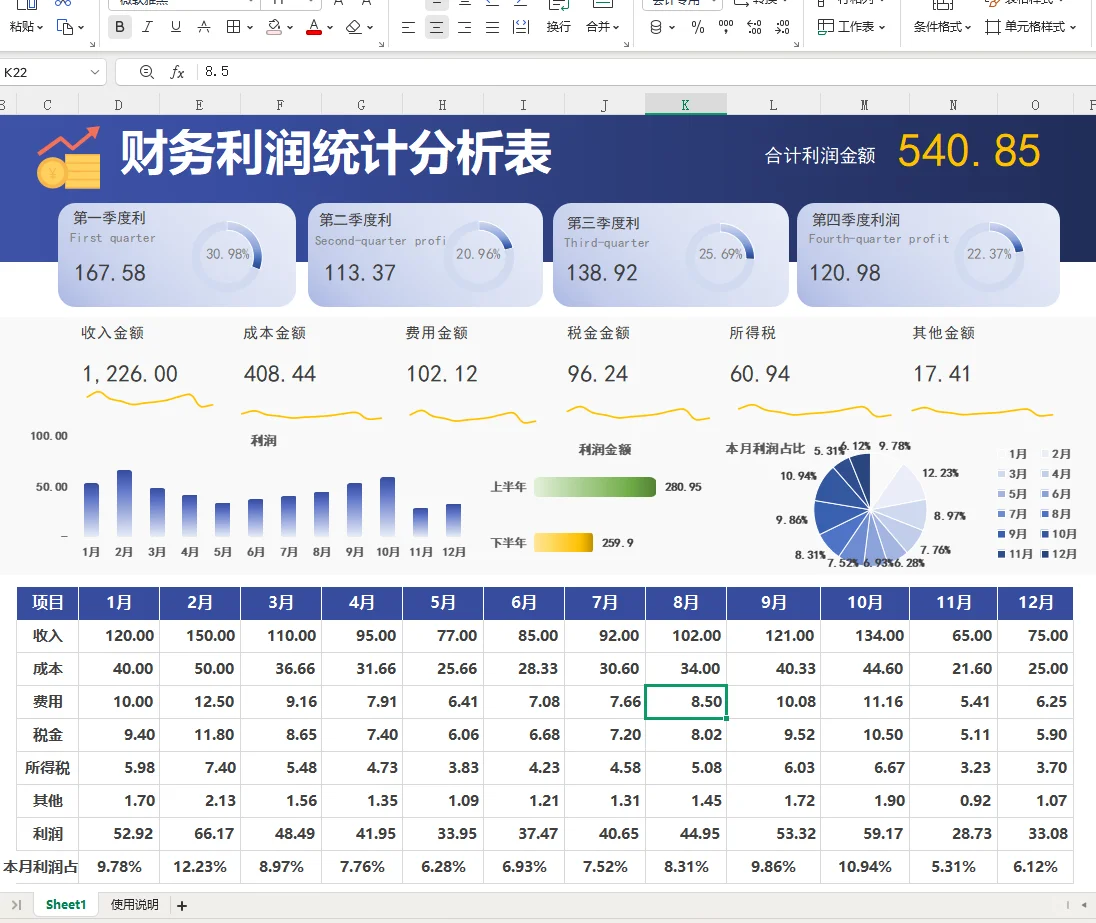
Task: Switch to Sheet1 tab
Action: [66, 905]
